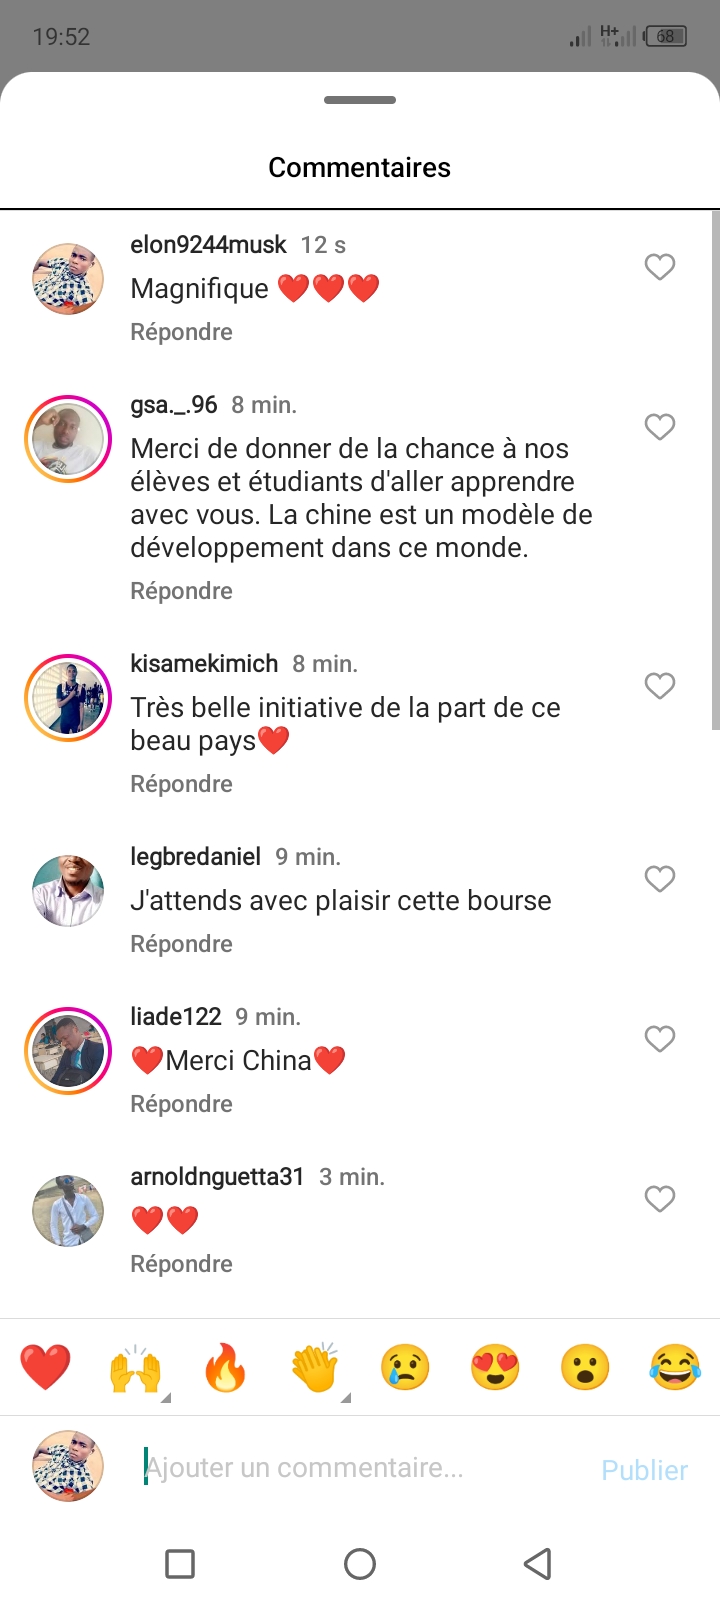720x1612 pixels.
Task: Open kisamekimich's profile picture story
Action: pos(68,698)
